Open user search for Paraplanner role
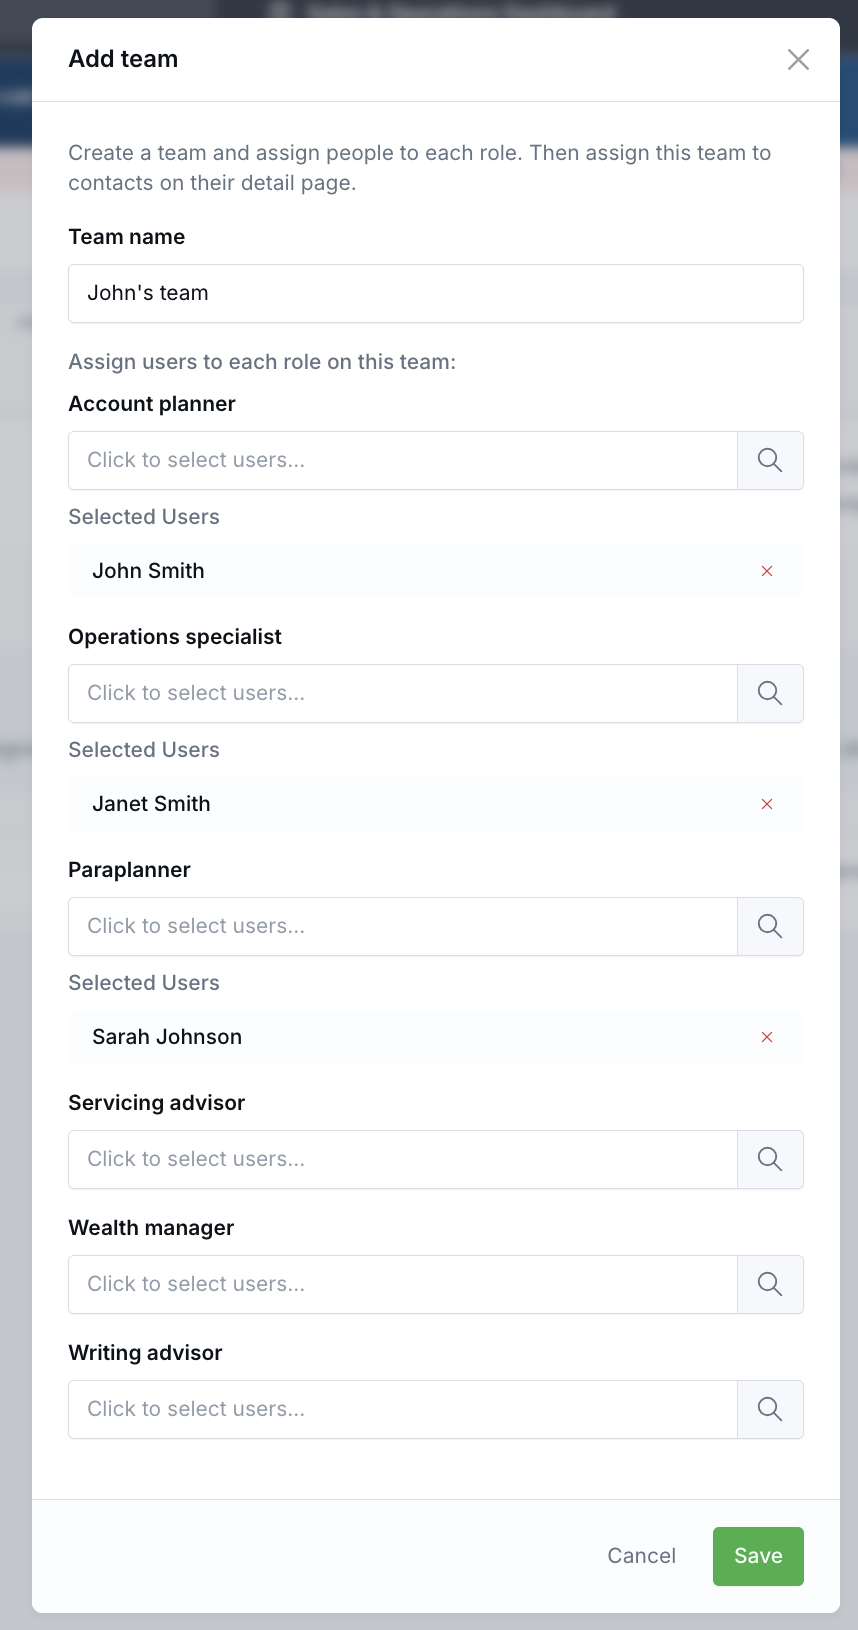Screen dimensions: 858x1630 click(x=770, y=926)
